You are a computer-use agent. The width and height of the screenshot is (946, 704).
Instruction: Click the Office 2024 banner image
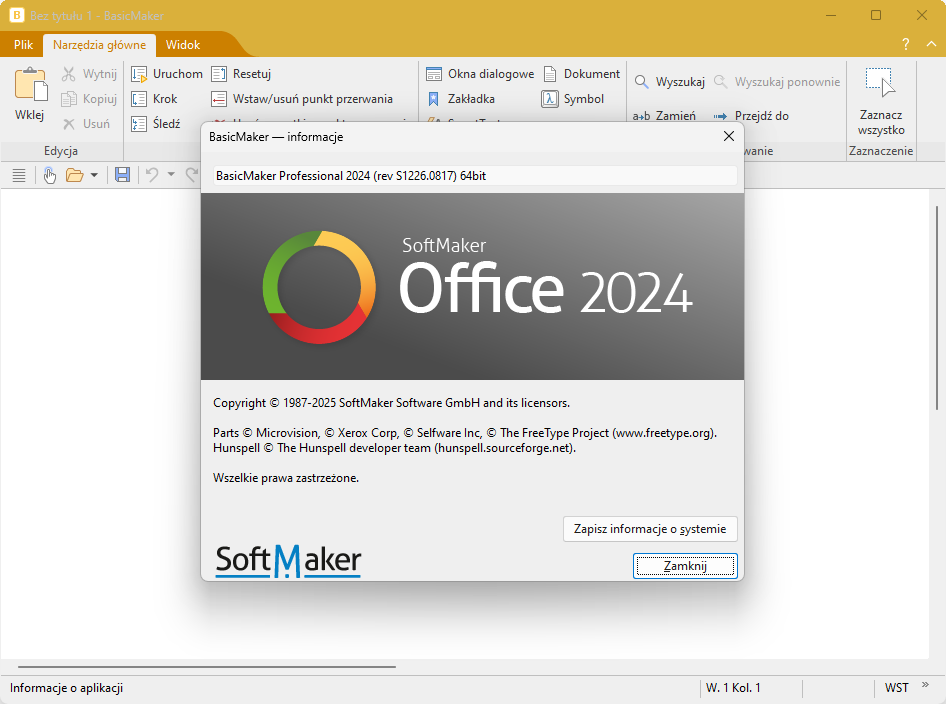coord(472,287)
